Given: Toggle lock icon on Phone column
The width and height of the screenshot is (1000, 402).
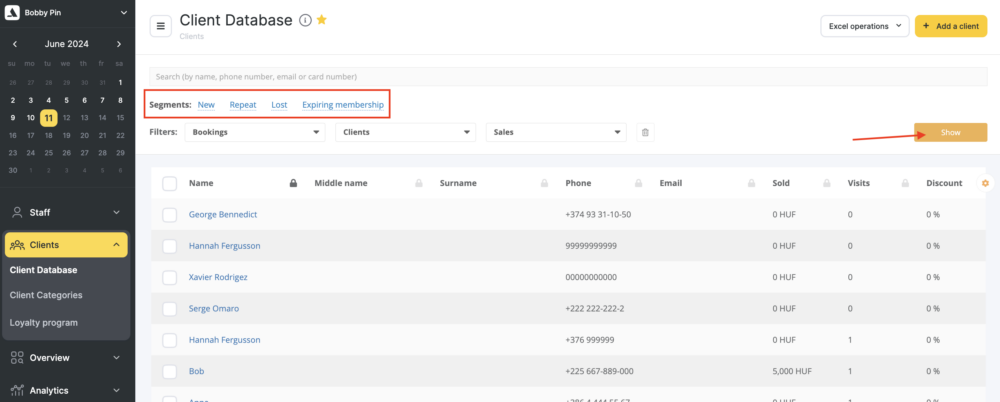Looking at the screenshot, I should click(x=638, y=183).
